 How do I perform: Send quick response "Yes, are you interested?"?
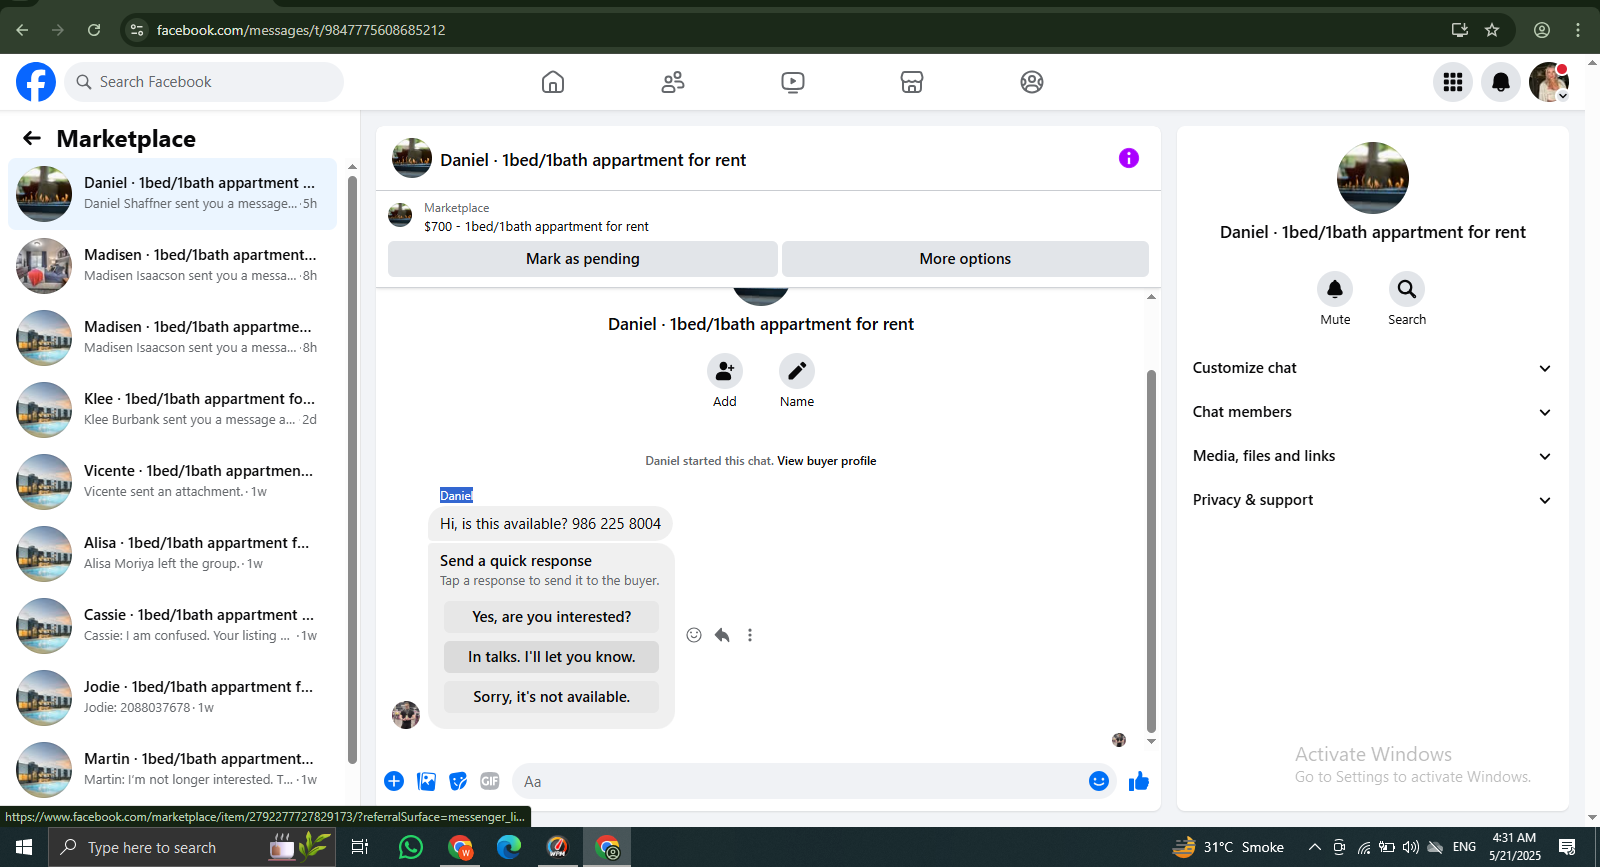point(552,617)
